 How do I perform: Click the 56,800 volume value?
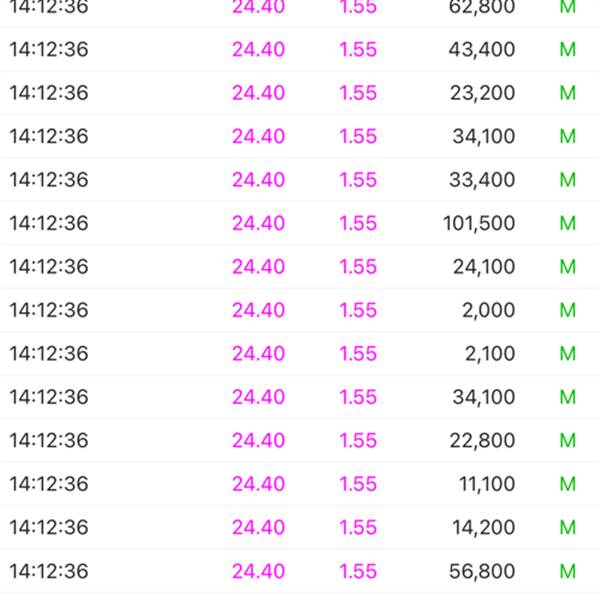pos(483,572)
